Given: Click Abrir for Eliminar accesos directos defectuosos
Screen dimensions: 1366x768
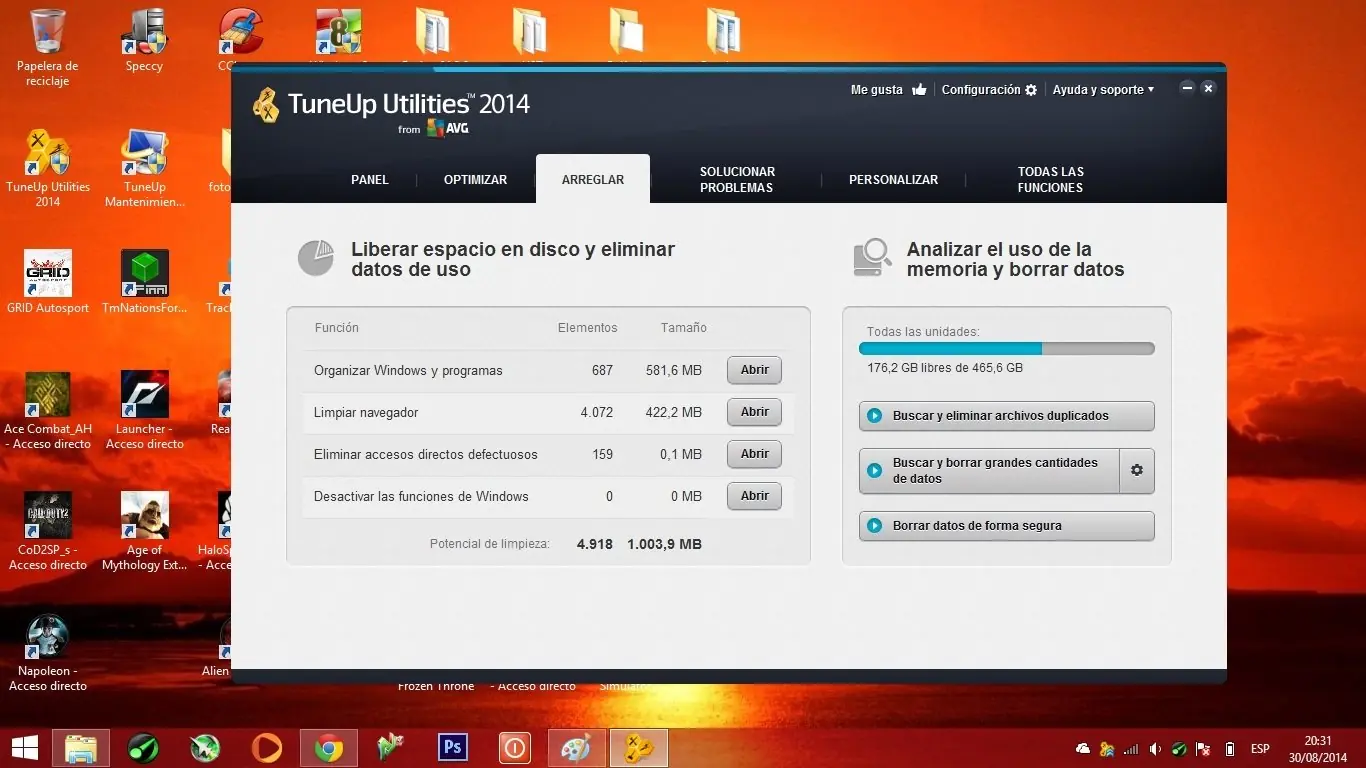Looking at the screenshot, I should pyautogui.click(x=754, y=454).
